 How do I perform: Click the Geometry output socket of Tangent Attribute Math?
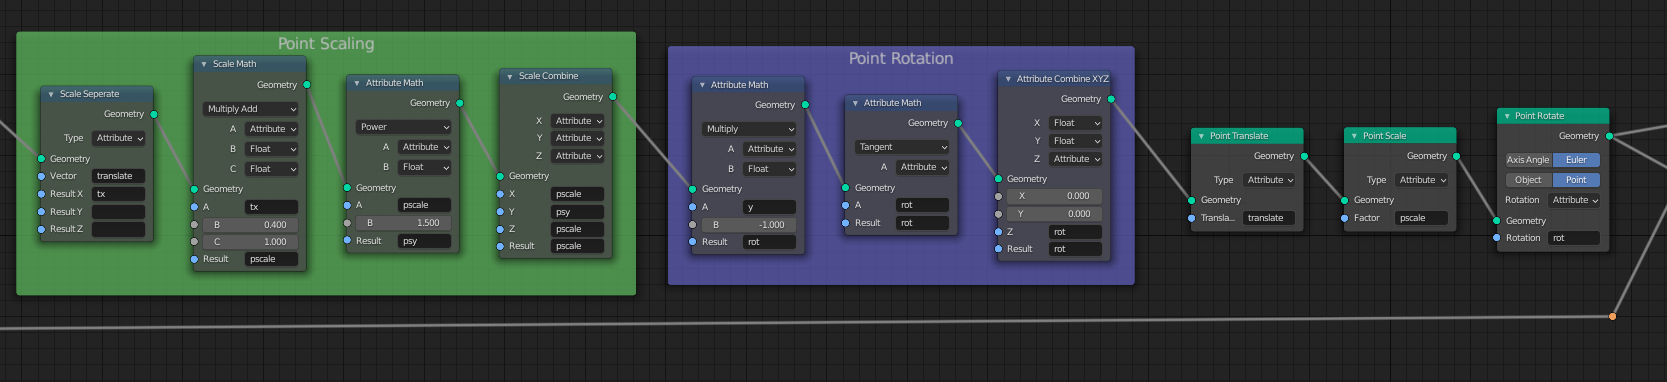(x=958, y=123)
